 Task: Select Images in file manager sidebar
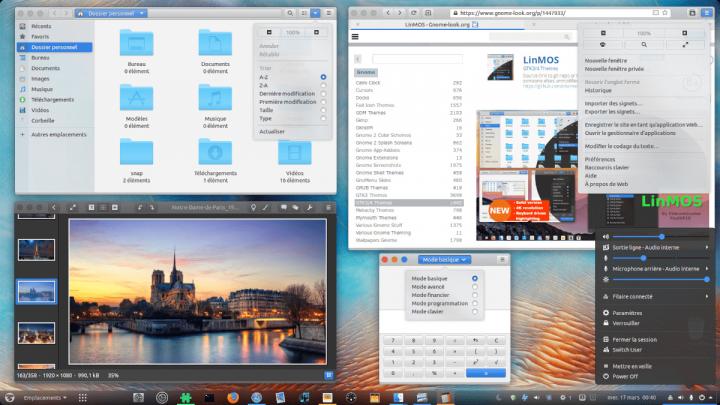40,78
